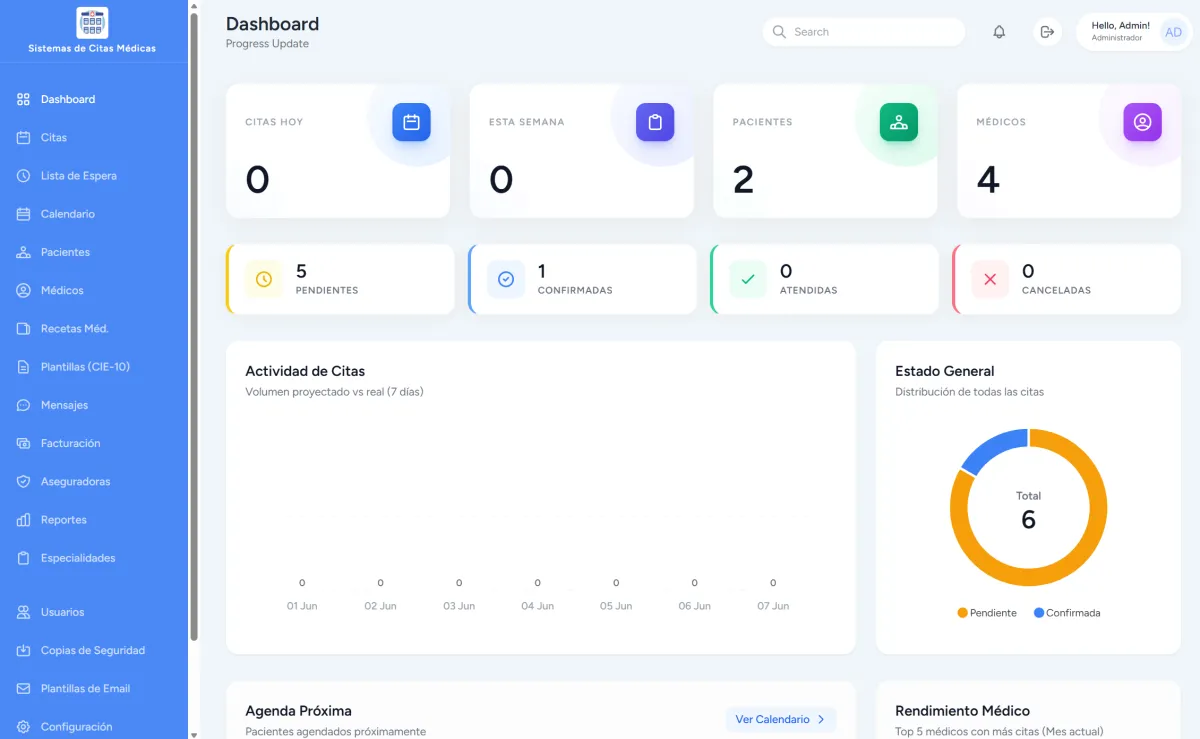Open Copias de Seguridad page
The height and width of the screenshot is (739, 1200).
point(94,650)
